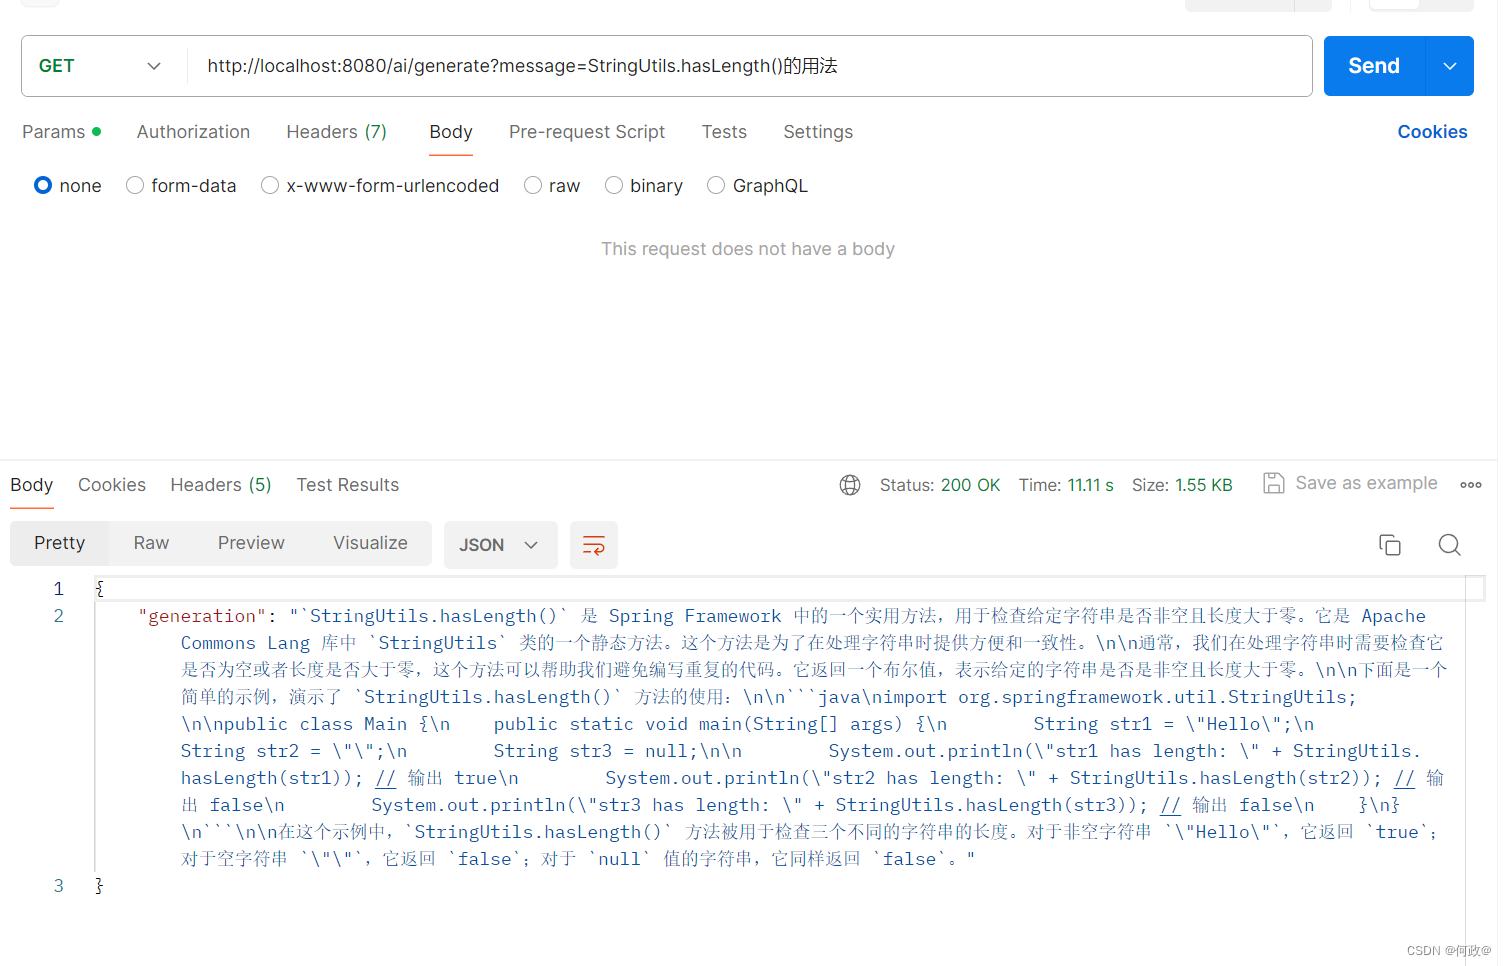Click line number 3 in the response
The image size is (1506, 966).
click(x=59, y=886)
